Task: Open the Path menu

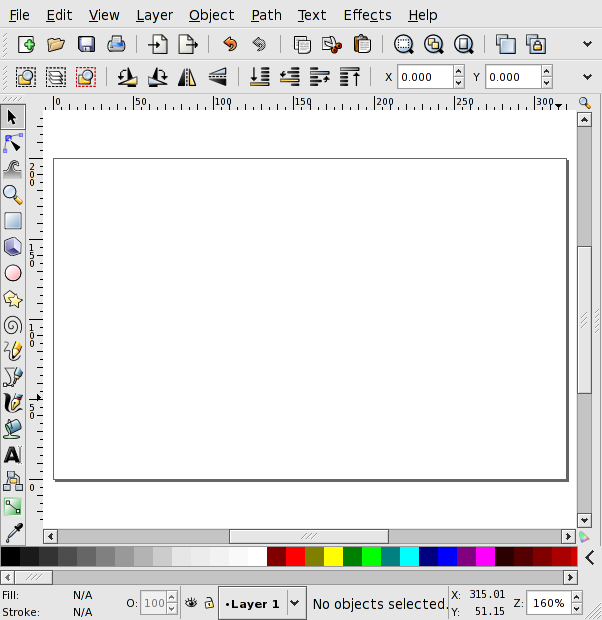Action: click(x=266, y=15)
